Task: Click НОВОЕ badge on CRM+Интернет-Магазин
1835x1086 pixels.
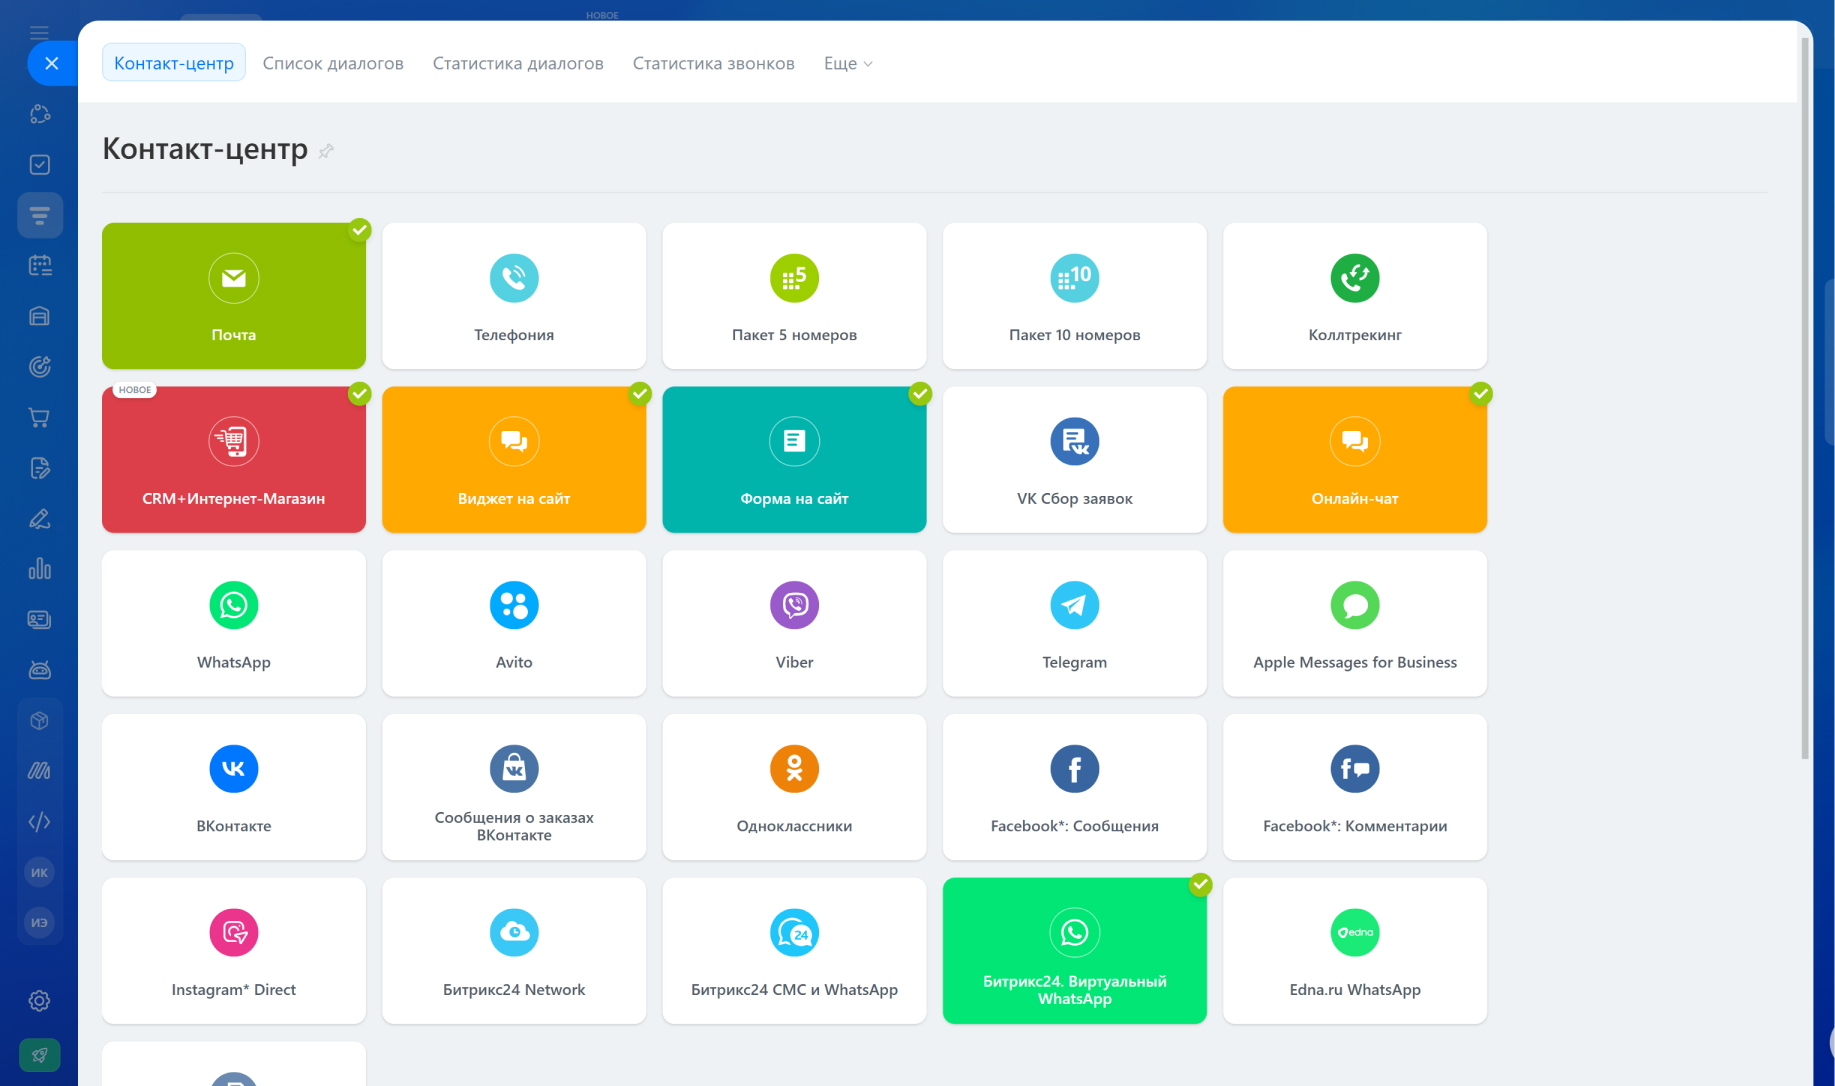Action: (135, 390)
